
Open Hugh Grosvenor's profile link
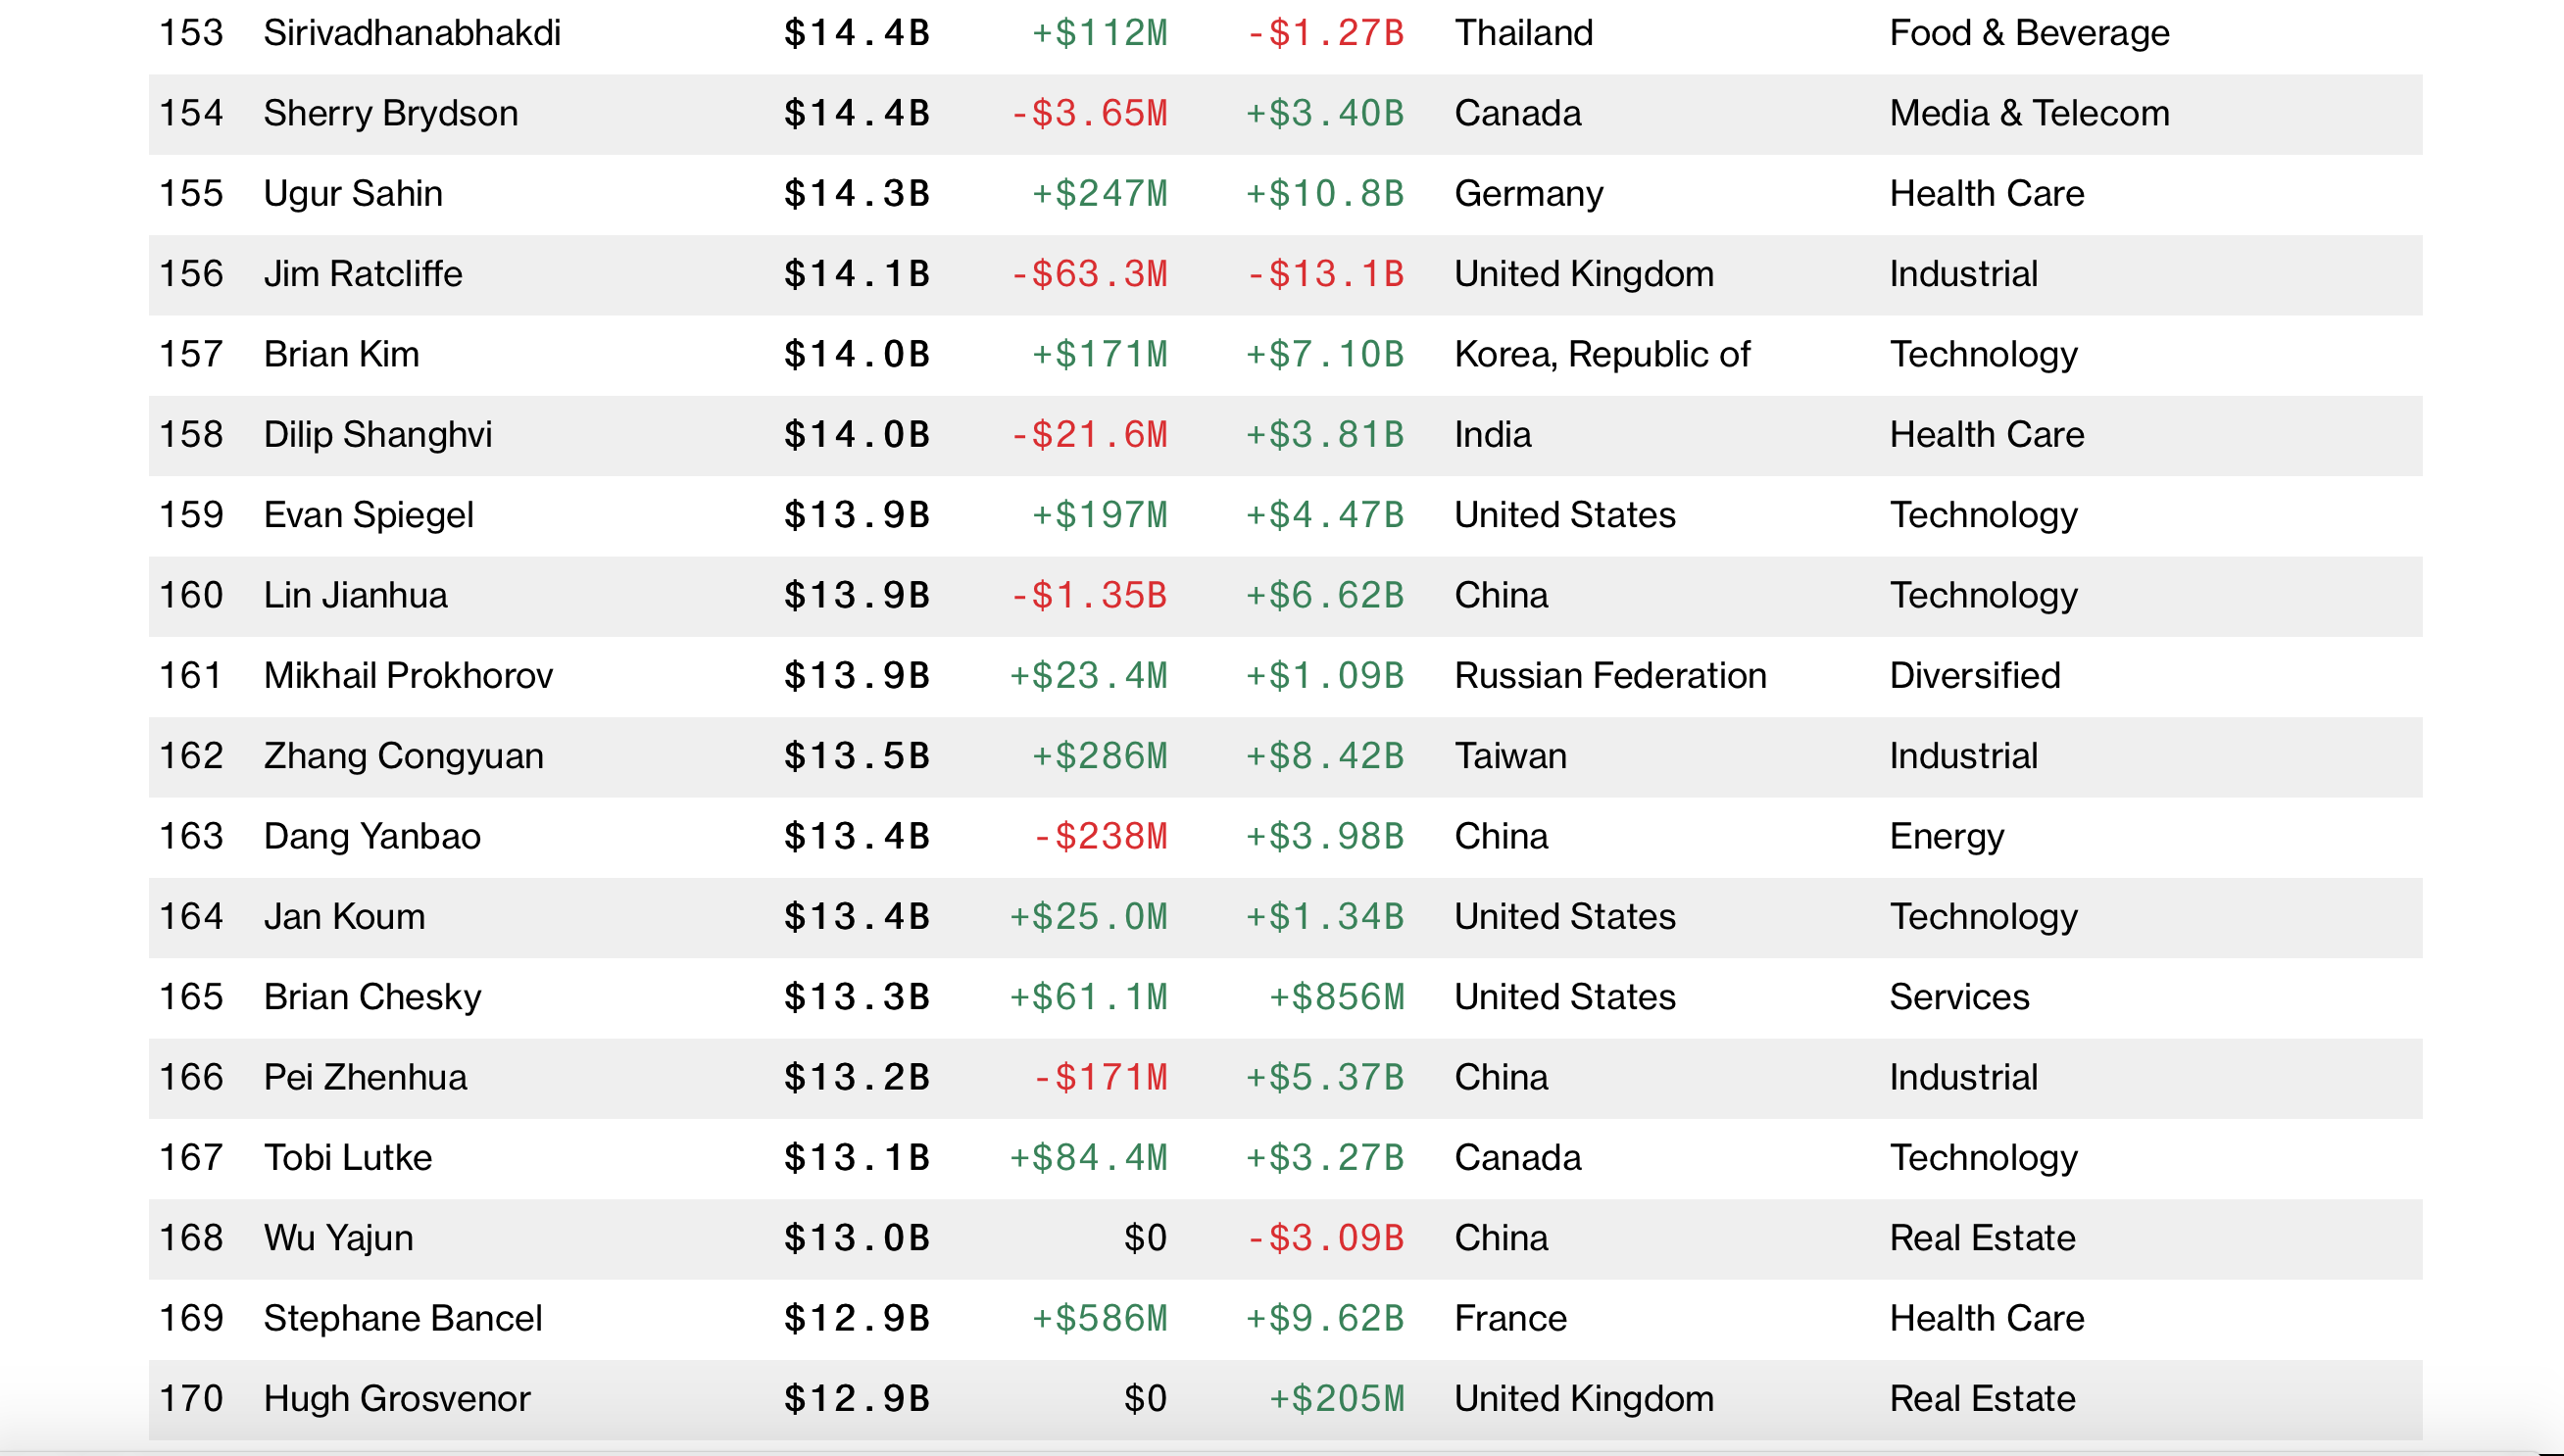(396, 1399)
